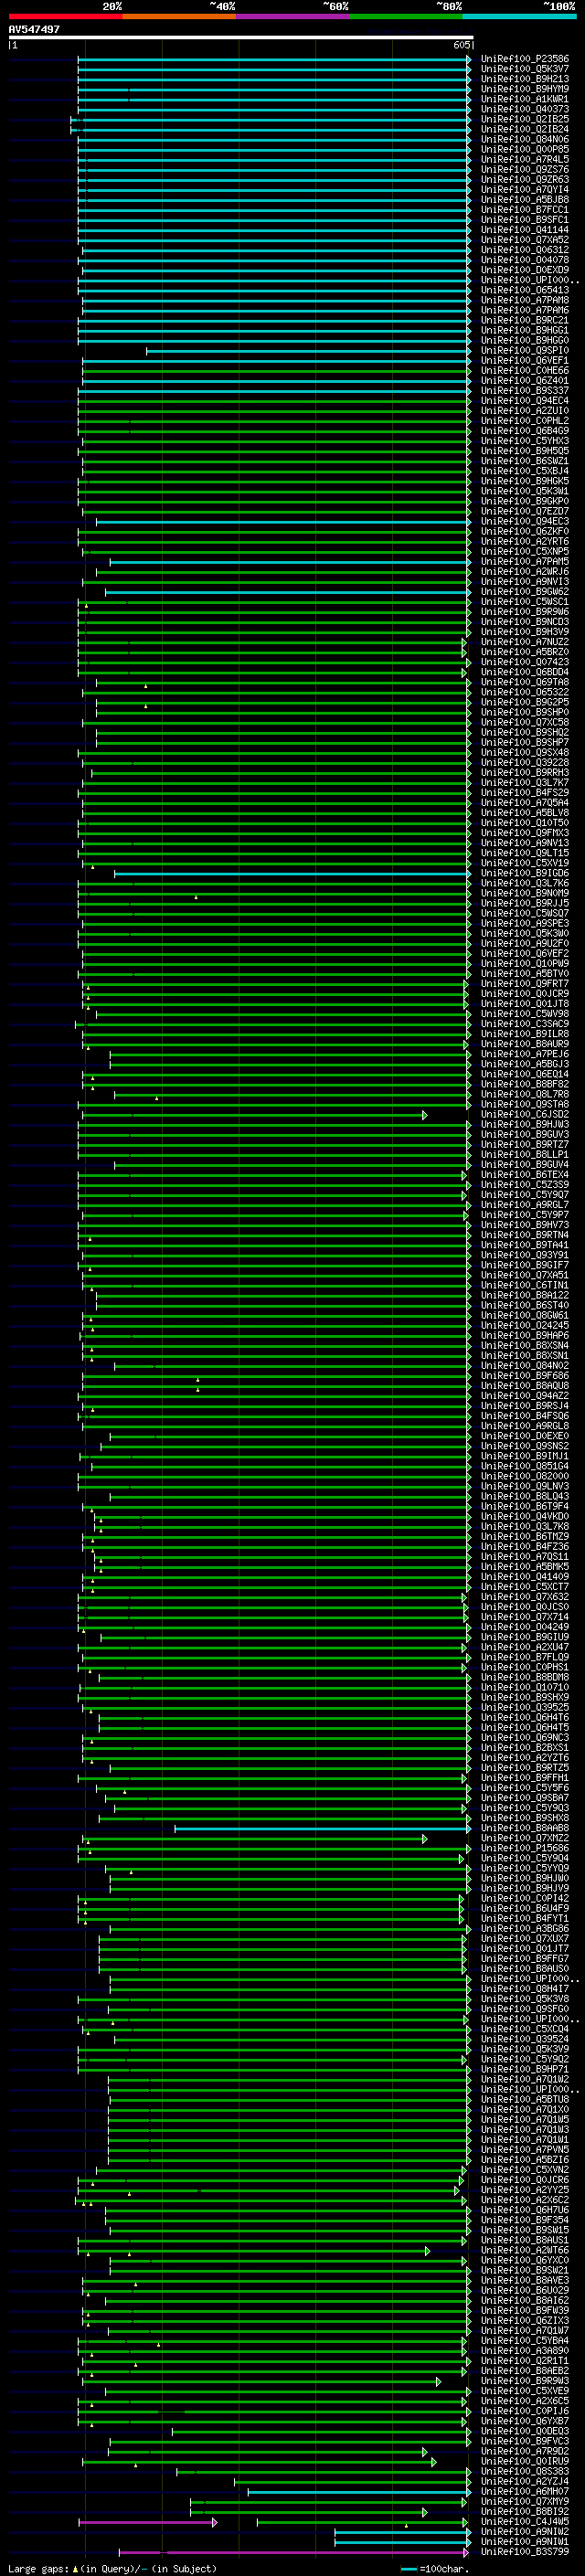This screenshot has height=2576, width=585.
Task: Select the UniRef100_Q9SPI0 hit label
Action: [x=524, y=350]
